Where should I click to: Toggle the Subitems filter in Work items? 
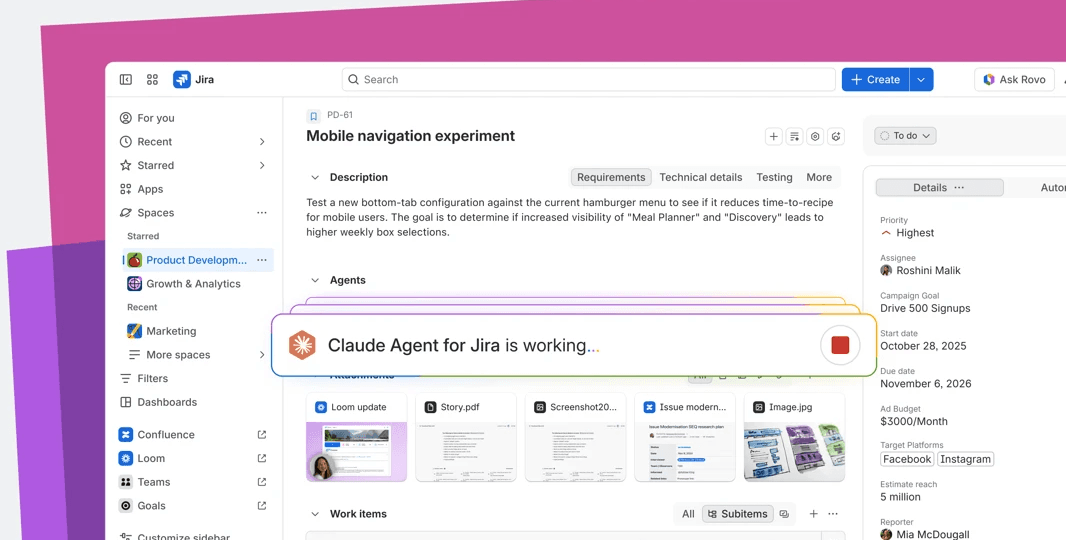738,513
